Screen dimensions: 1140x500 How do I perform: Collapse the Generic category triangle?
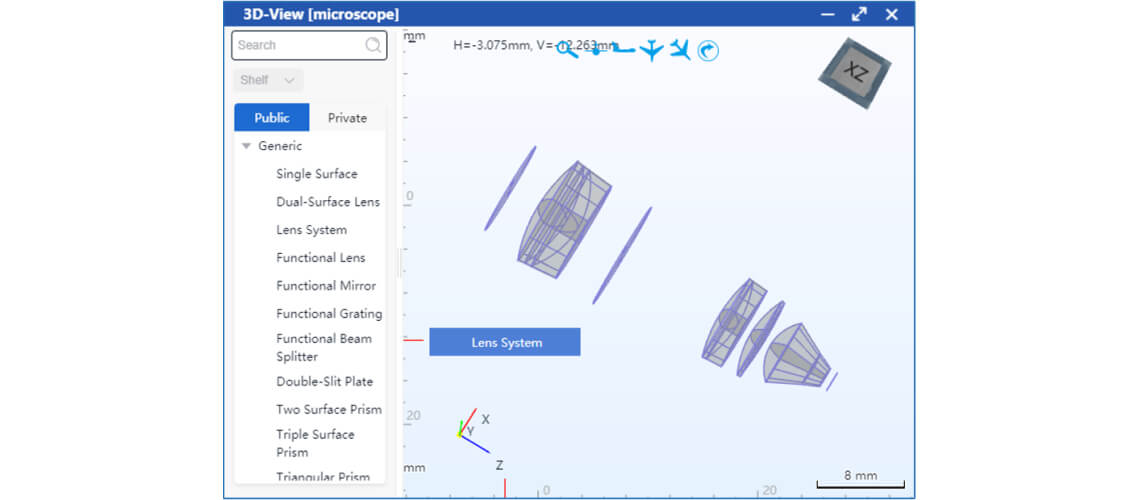(x=246, y=146)
